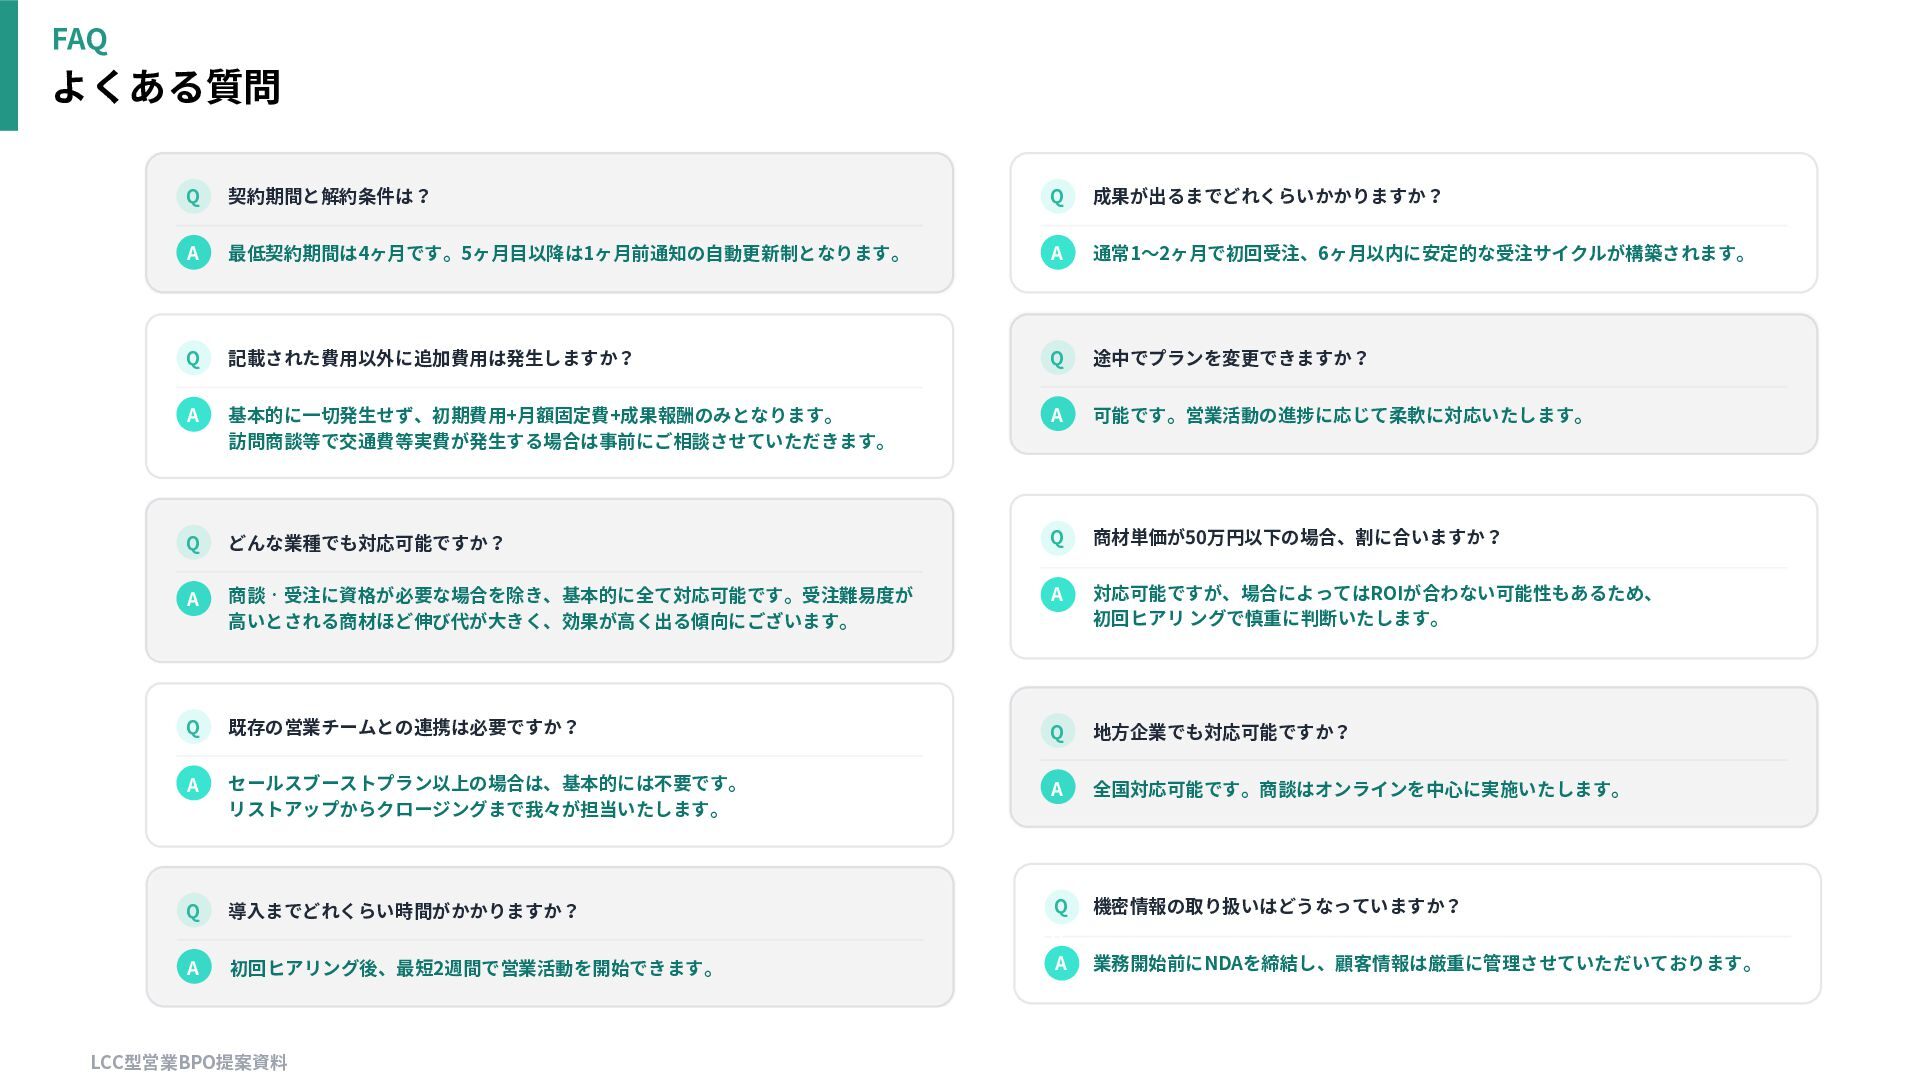Click the Q icon for 既存の営業チームとの連携 question

193,727
